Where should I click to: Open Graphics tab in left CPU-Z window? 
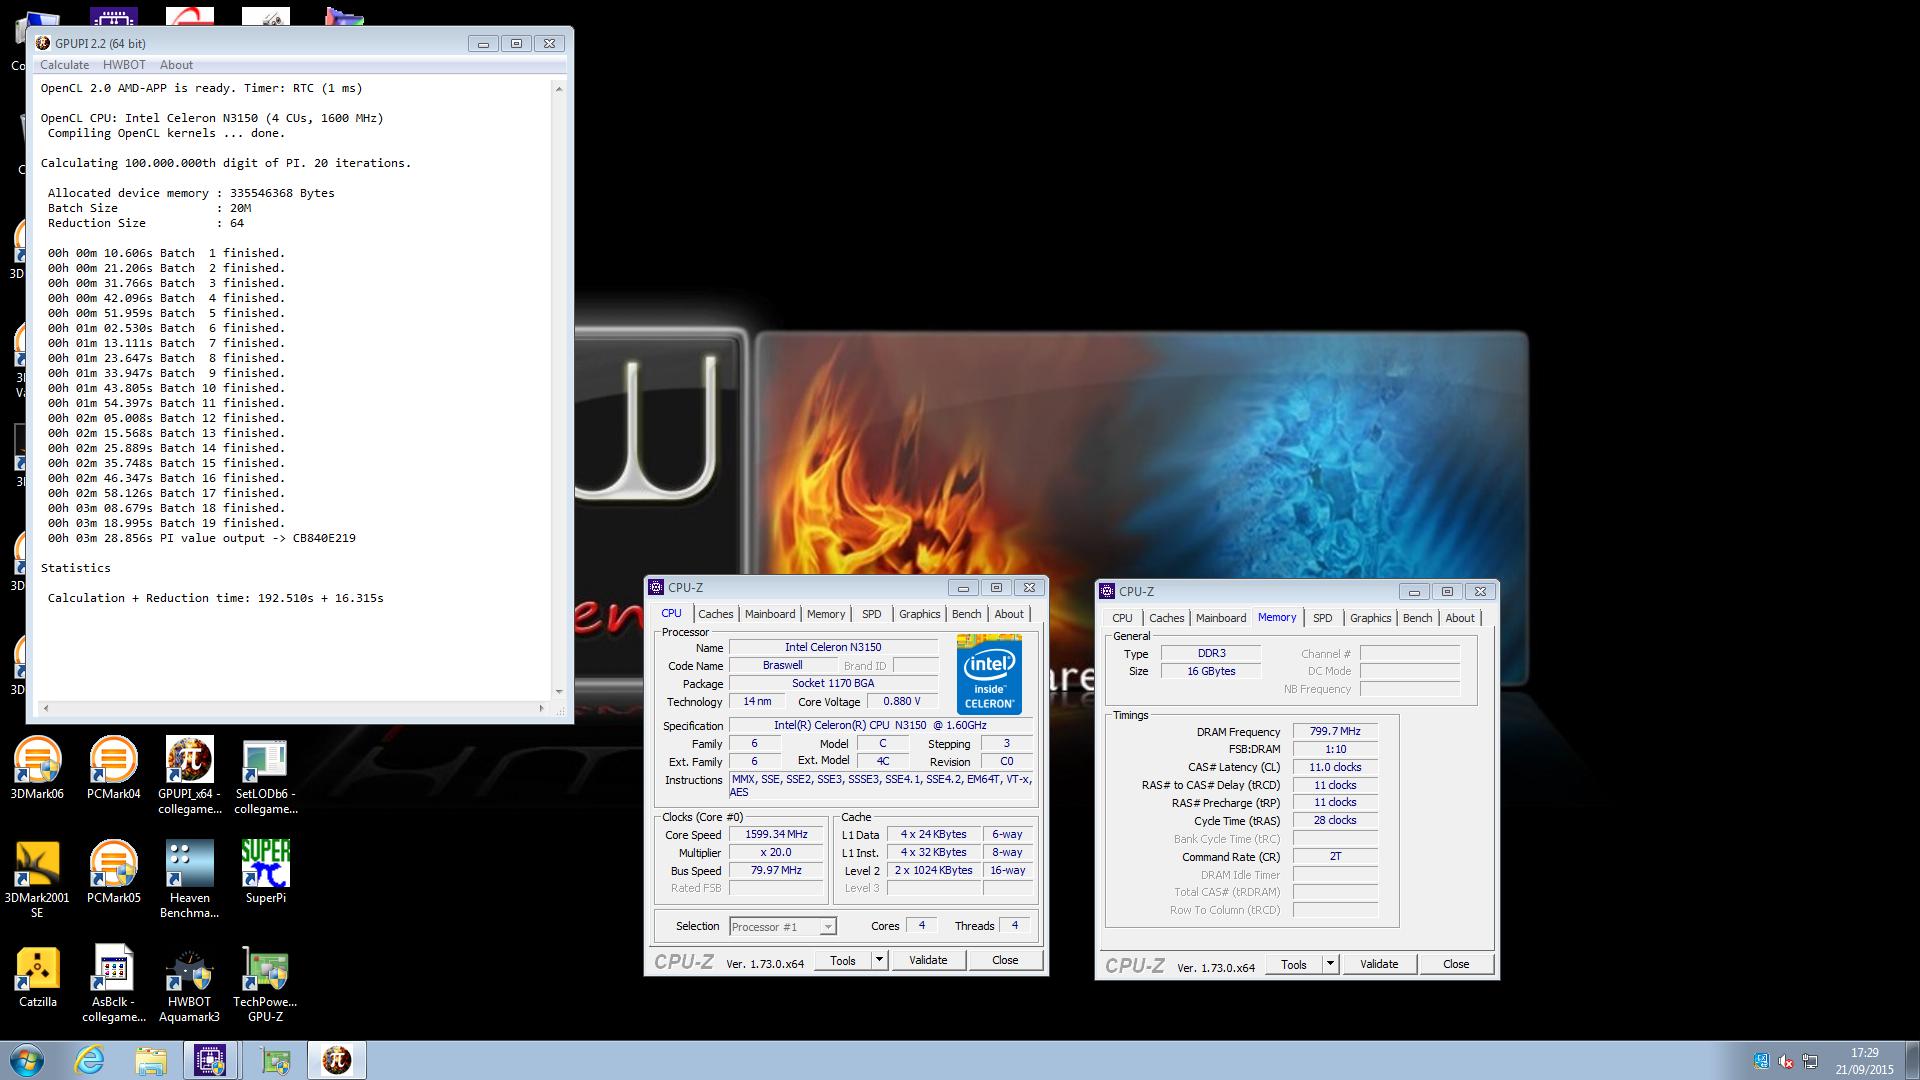(x=919, y=614)
